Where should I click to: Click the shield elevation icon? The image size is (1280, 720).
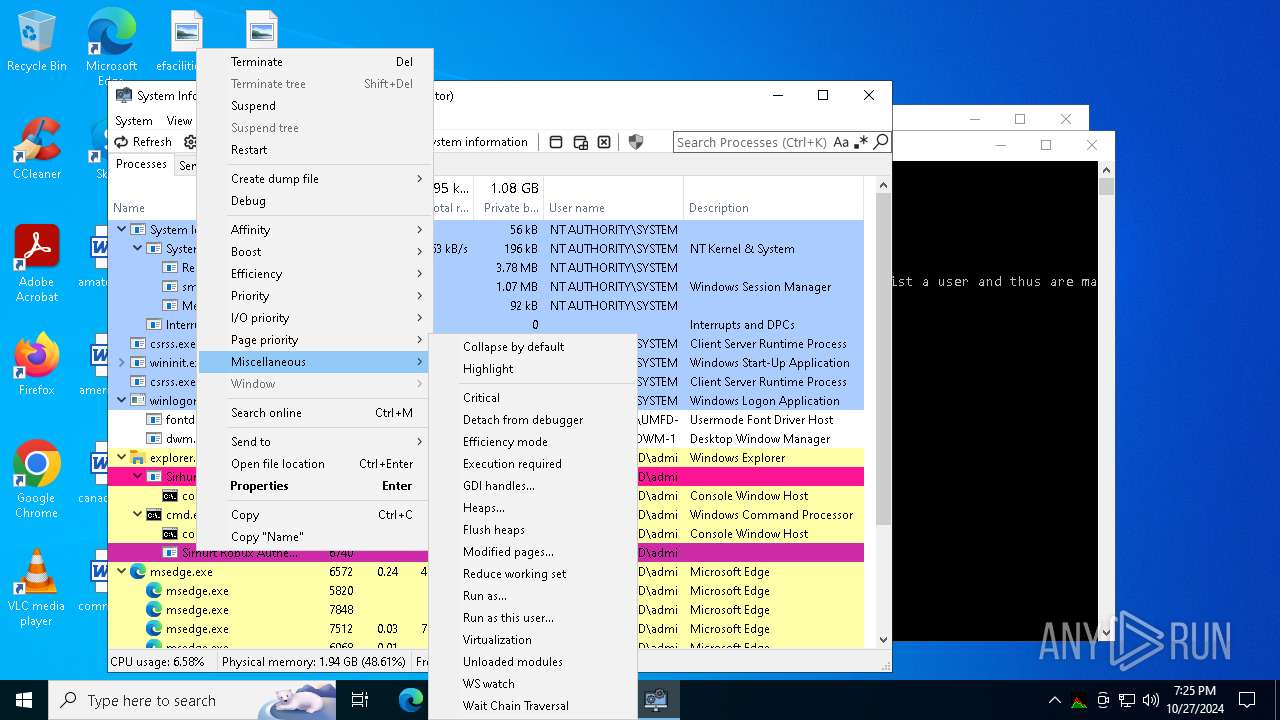coord(635,142)
